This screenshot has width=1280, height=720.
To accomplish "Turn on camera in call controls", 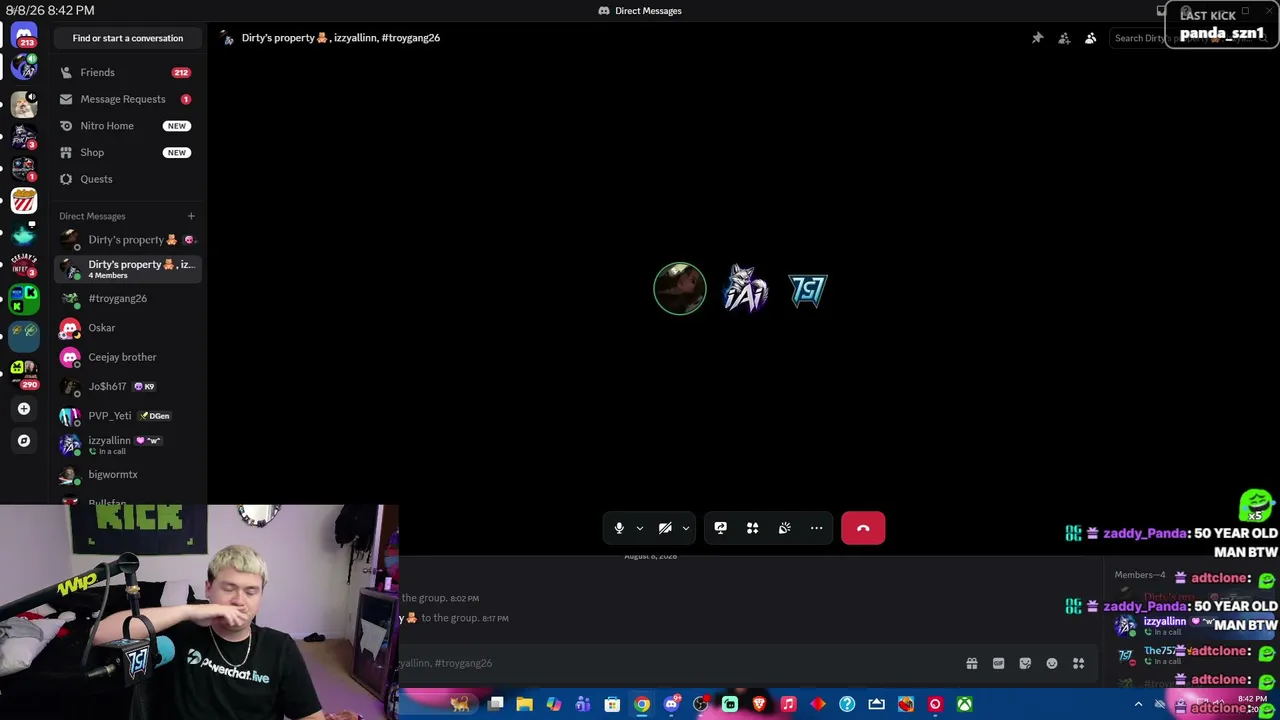I will tap(665, 528).
